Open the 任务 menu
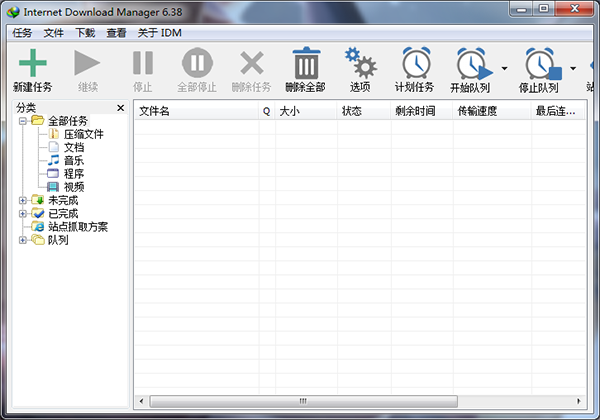Viewport: 600px width, 420px height. click(x=22, y=33)
